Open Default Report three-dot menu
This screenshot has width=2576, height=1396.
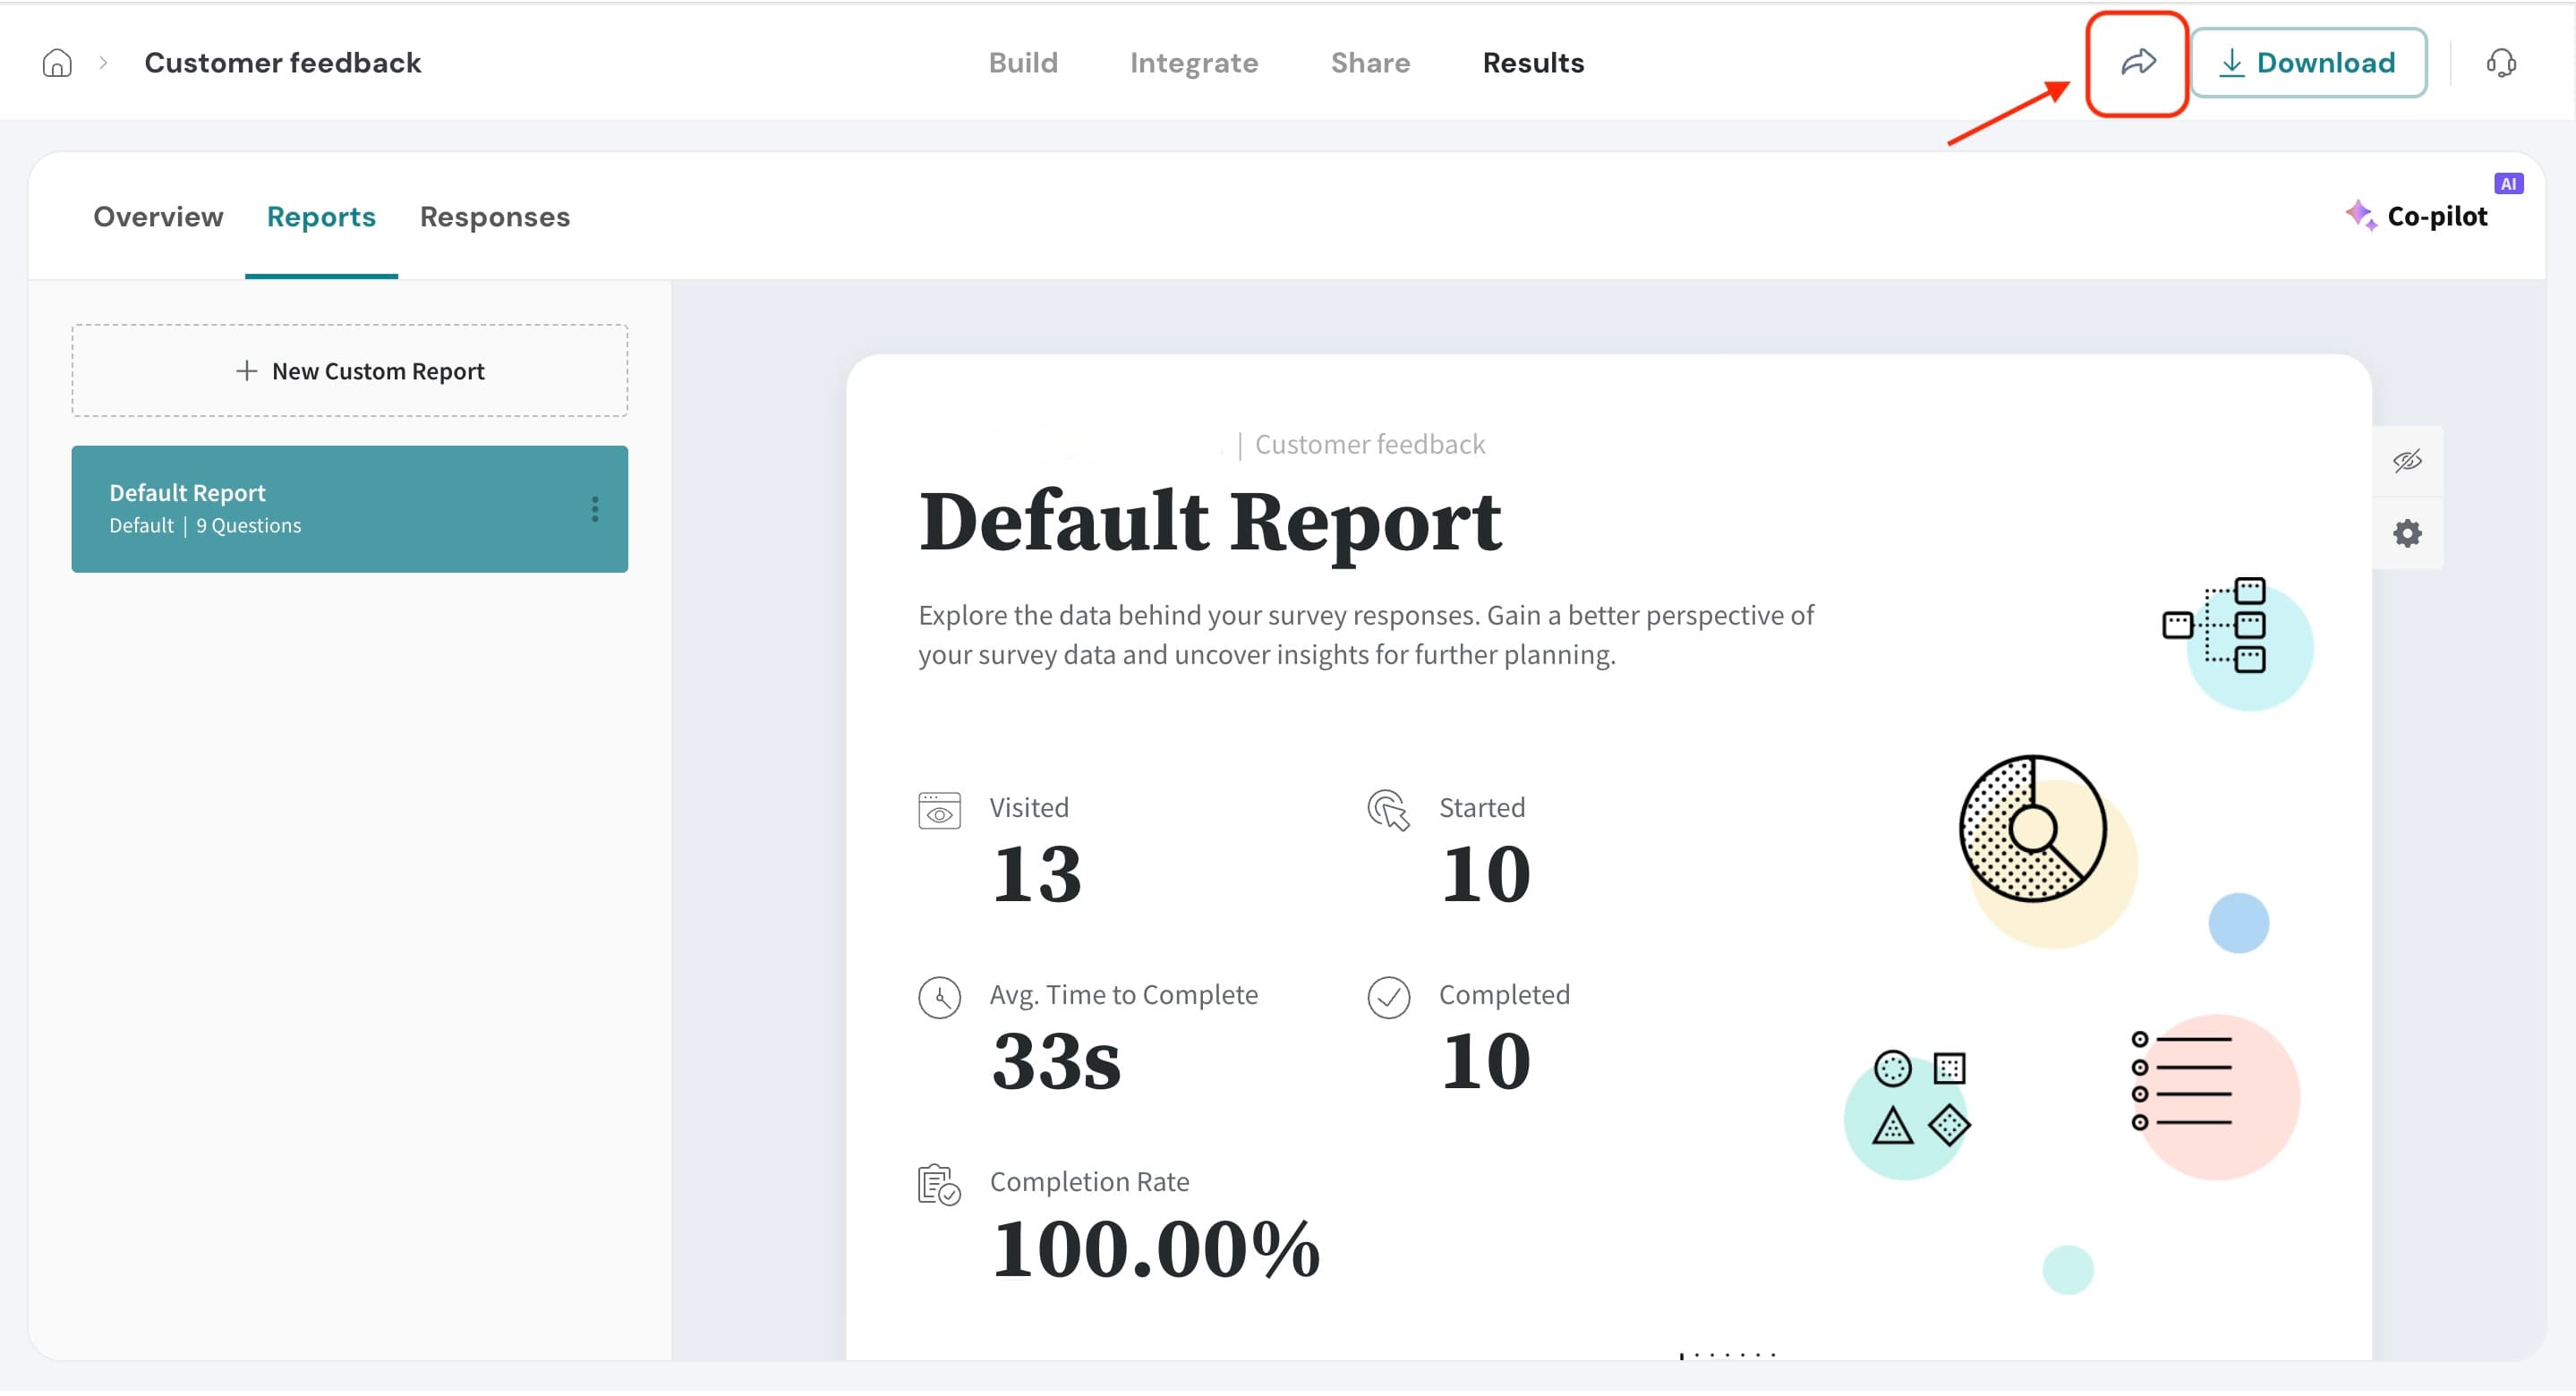pyautogui.click(x=595, y=510)
